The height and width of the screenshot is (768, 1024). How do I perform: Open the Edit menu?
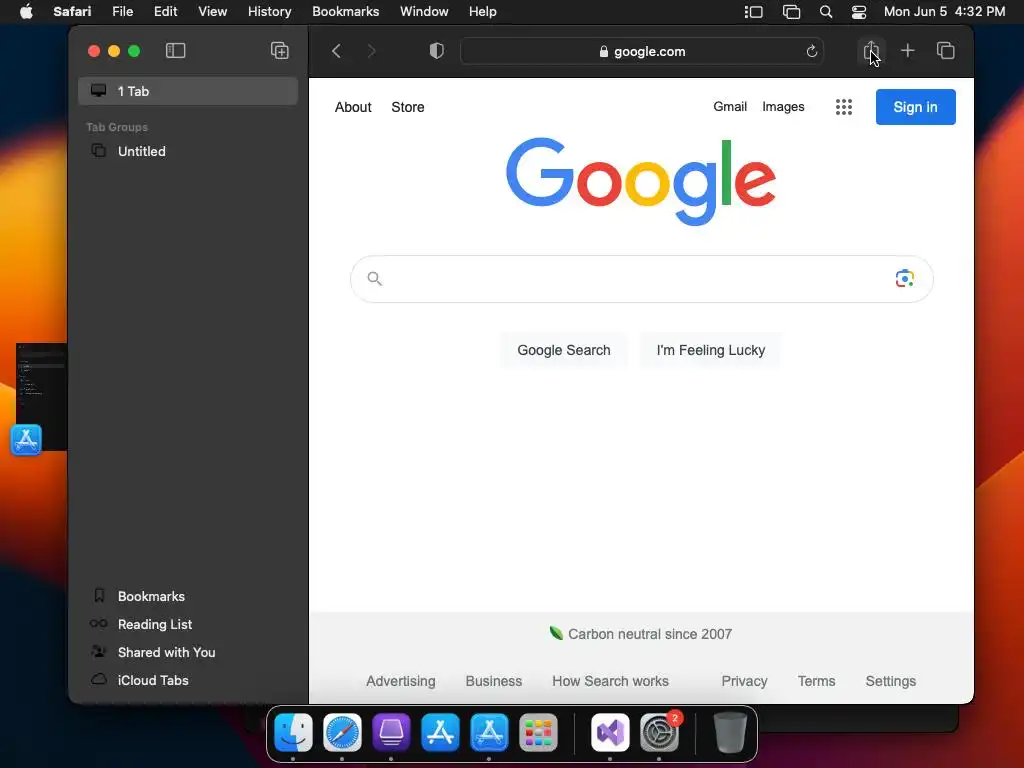165,12
